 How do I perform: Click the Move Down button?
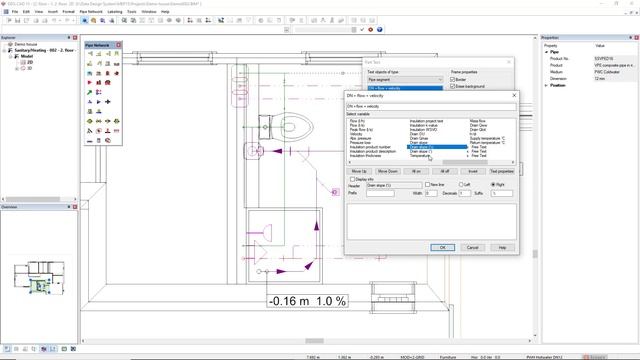(x=388, y=171)
